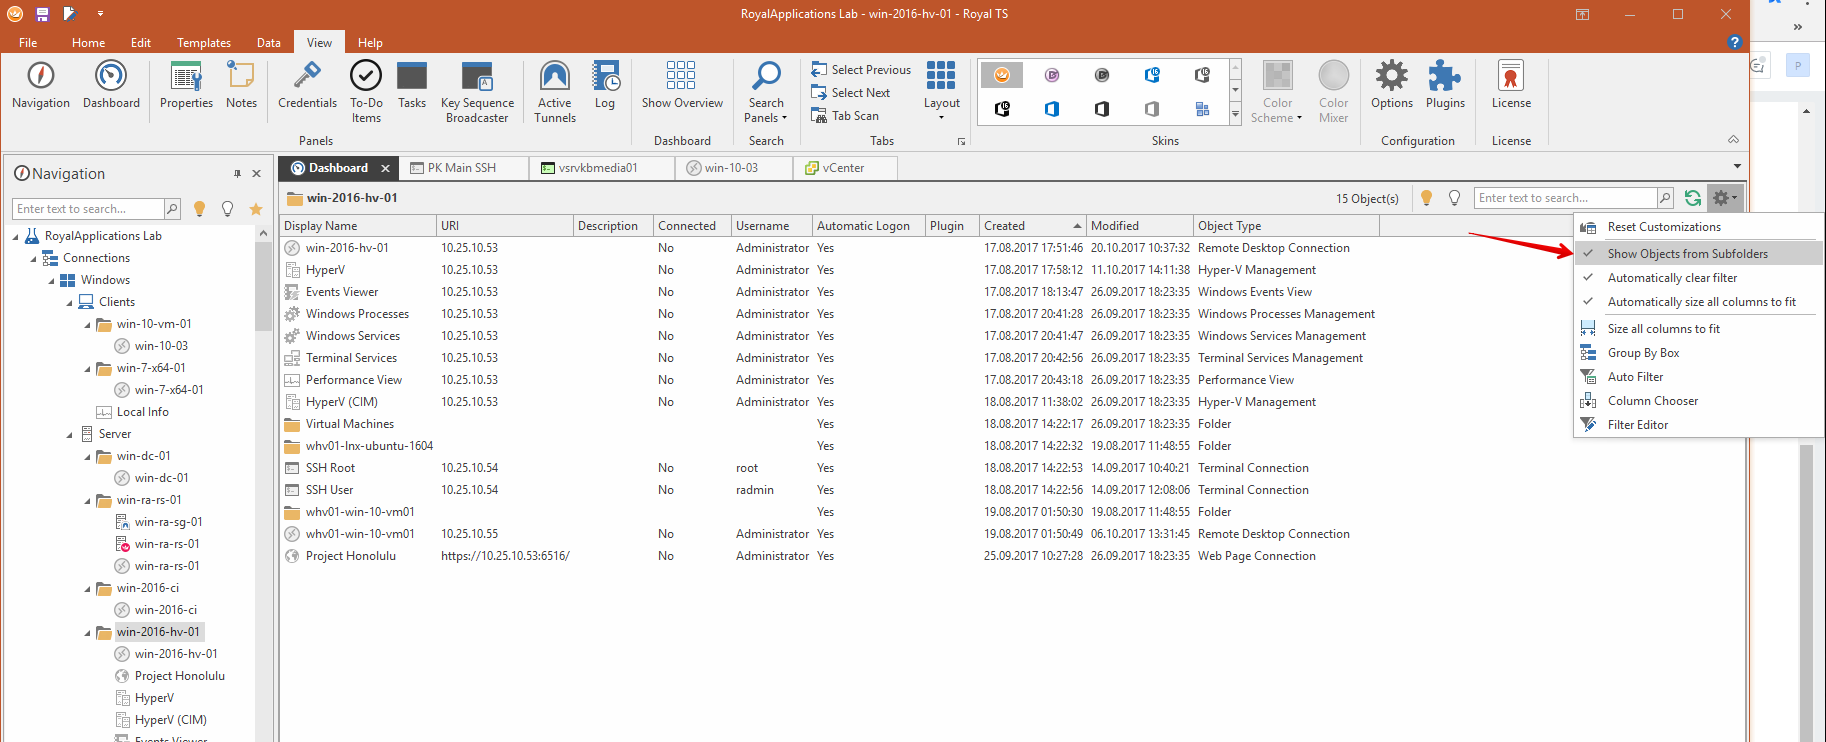
Task: Open the Plugins configuration
Action: click(1444, 85)
